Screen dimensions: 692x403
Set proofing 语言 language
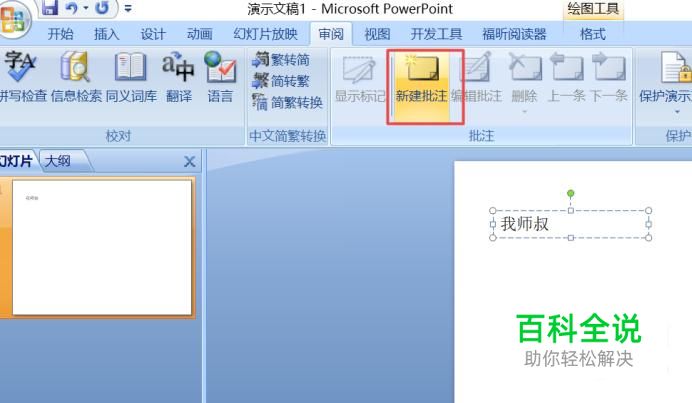[x=220, y=77]
